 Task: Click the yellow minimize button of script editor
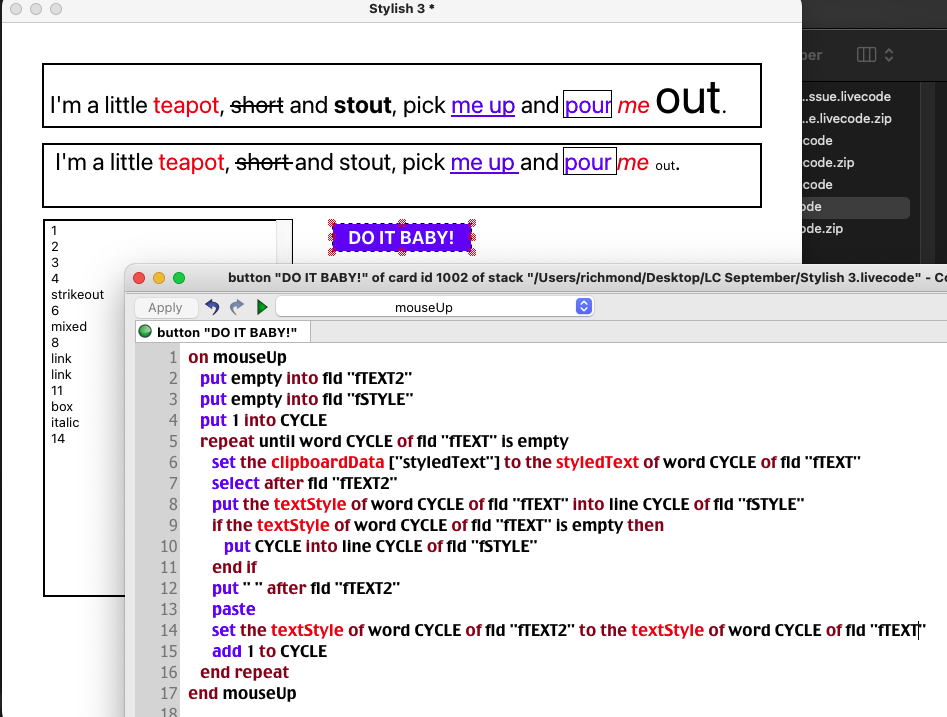pos(160,277)
